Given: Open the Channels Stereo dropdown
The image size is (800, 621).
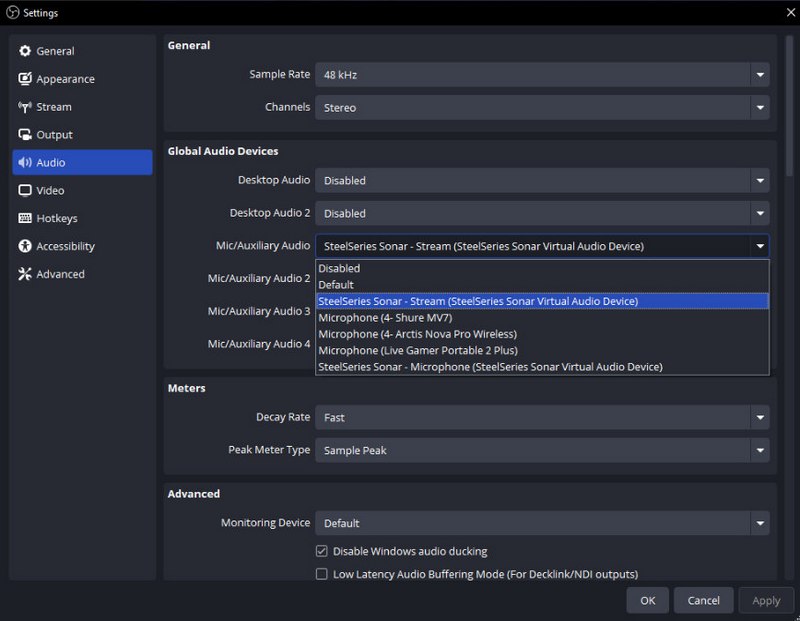Looking at the screenshot, I should [x=542, y=108].
